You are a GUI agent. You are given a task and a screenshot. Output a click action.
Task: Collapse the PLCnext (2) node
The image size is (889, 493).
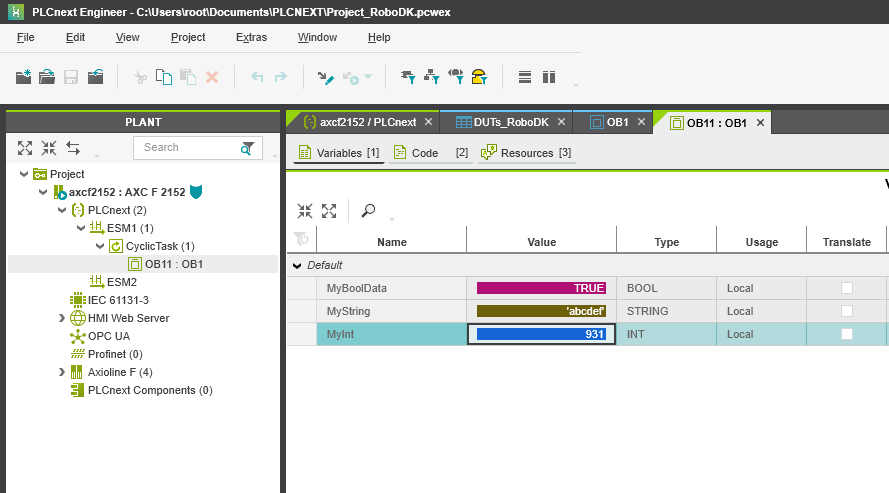point(62,210)
